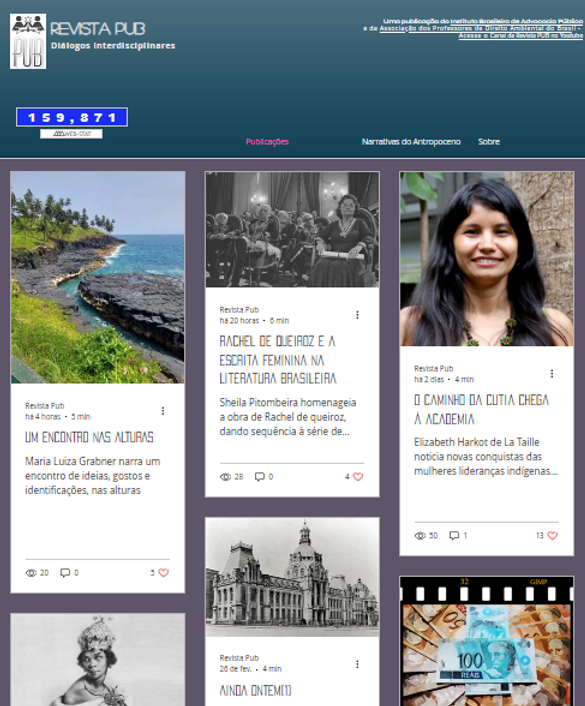
Task: Open more actions on Ainda Ontem post
Action: click(x=358, y=664)
